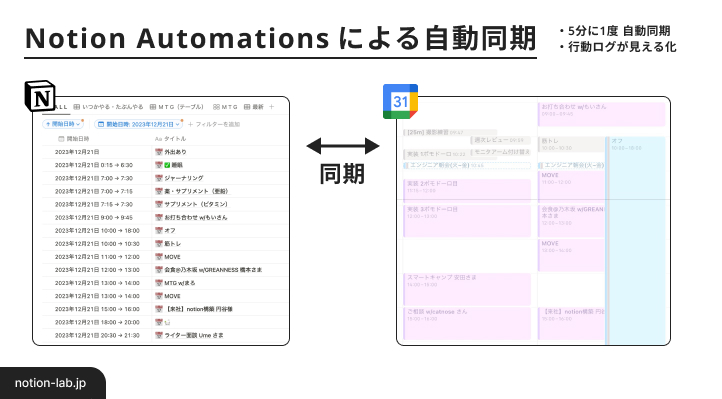
Task: Open the 最新 view tab
Action: (x=254, y=107)
